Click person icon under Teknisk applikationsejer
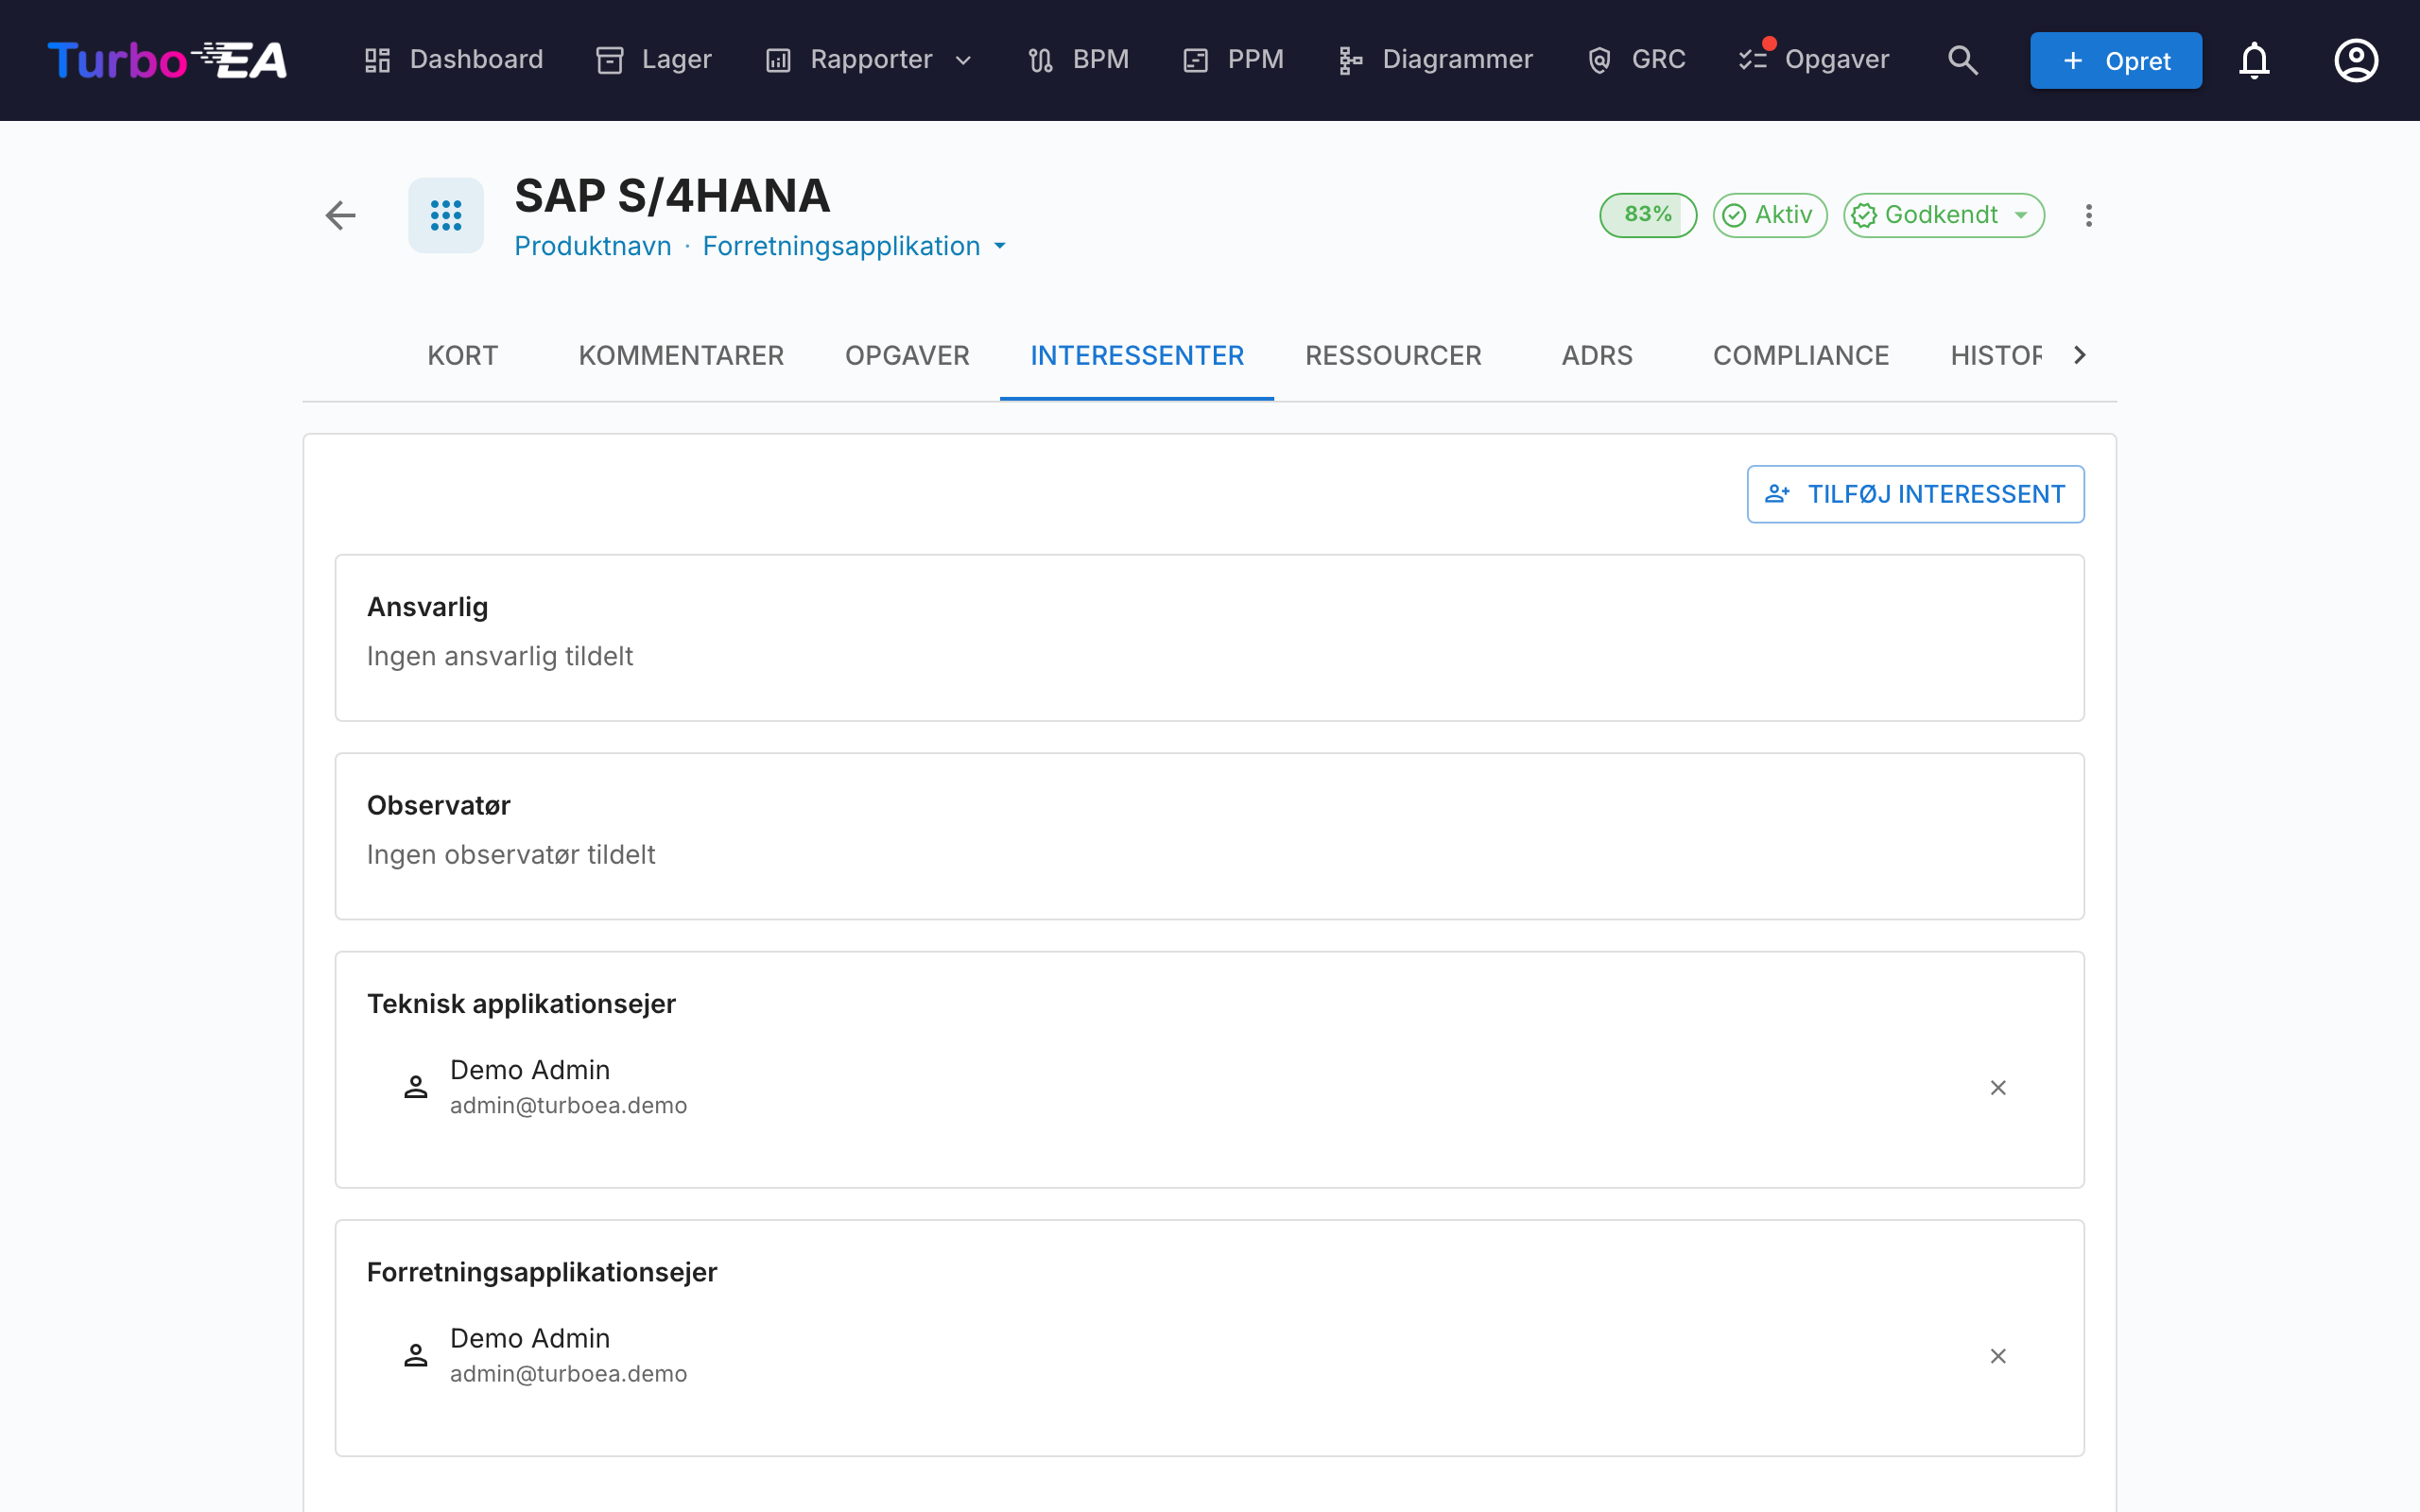 point(416,1087)
